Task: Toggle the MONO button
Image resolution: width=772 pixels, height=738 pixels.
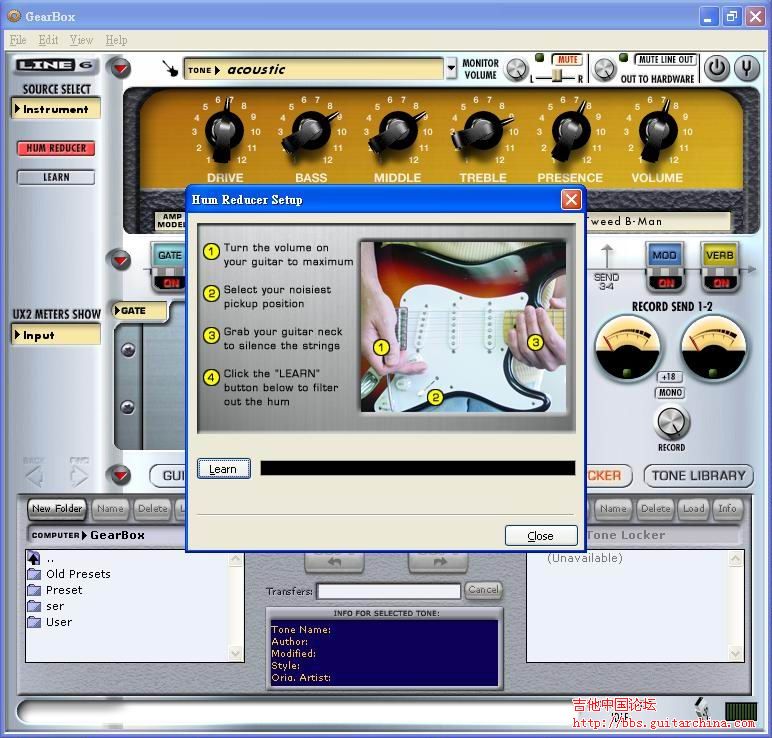Action: click(670, 392)
